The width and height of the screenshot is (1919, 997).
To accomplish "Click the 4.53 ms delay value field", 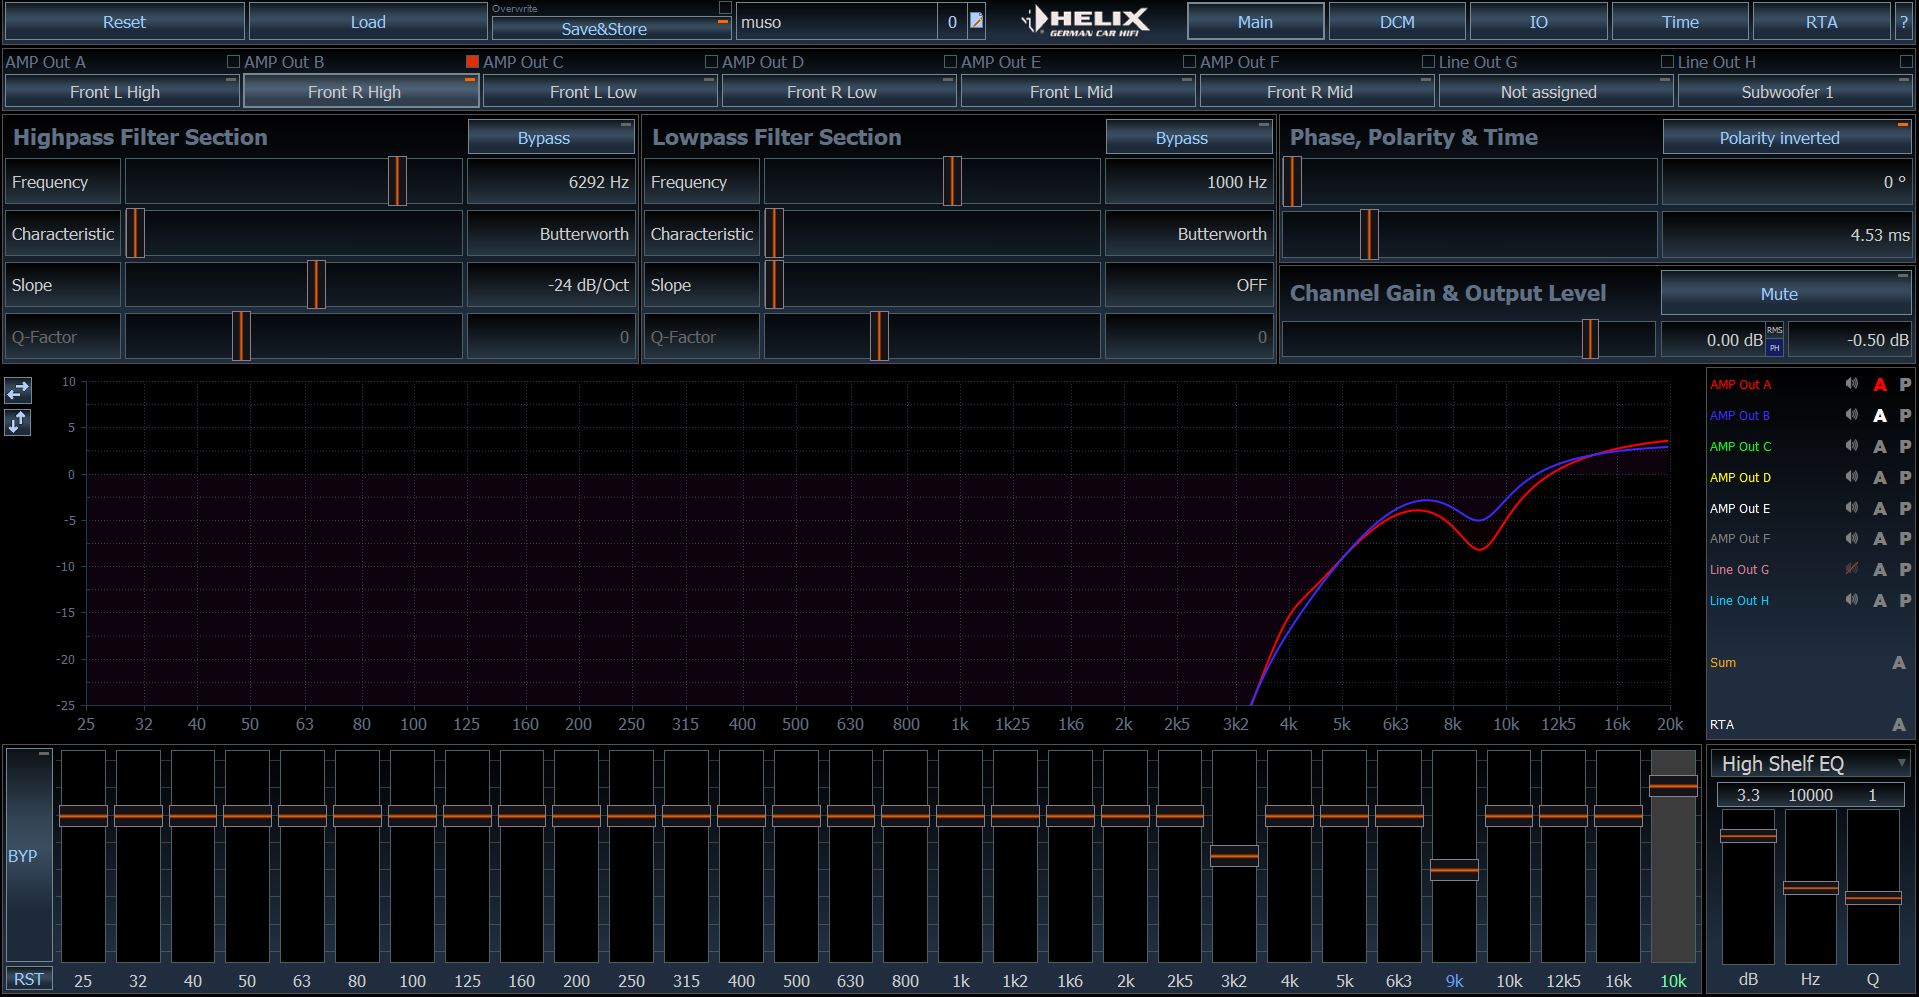I will 1786,235.
